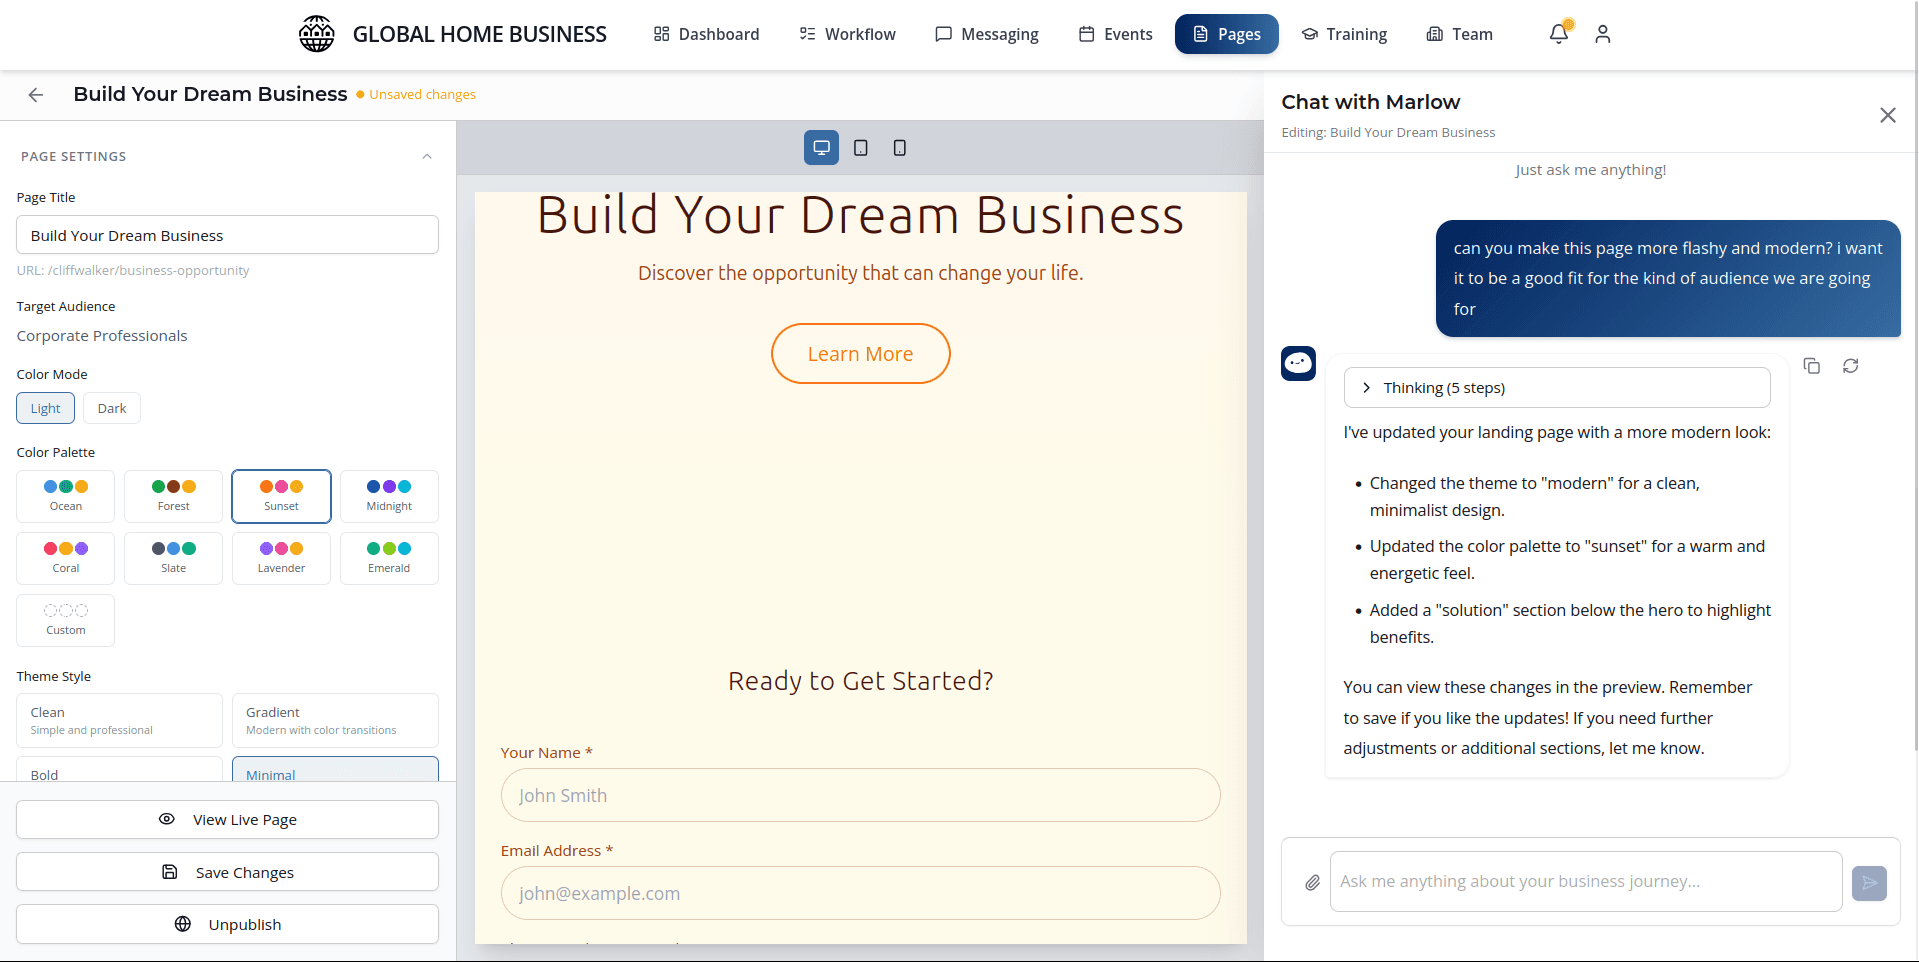
Task: Collapse the Page Settings section
Action: (x=427, y=156)
